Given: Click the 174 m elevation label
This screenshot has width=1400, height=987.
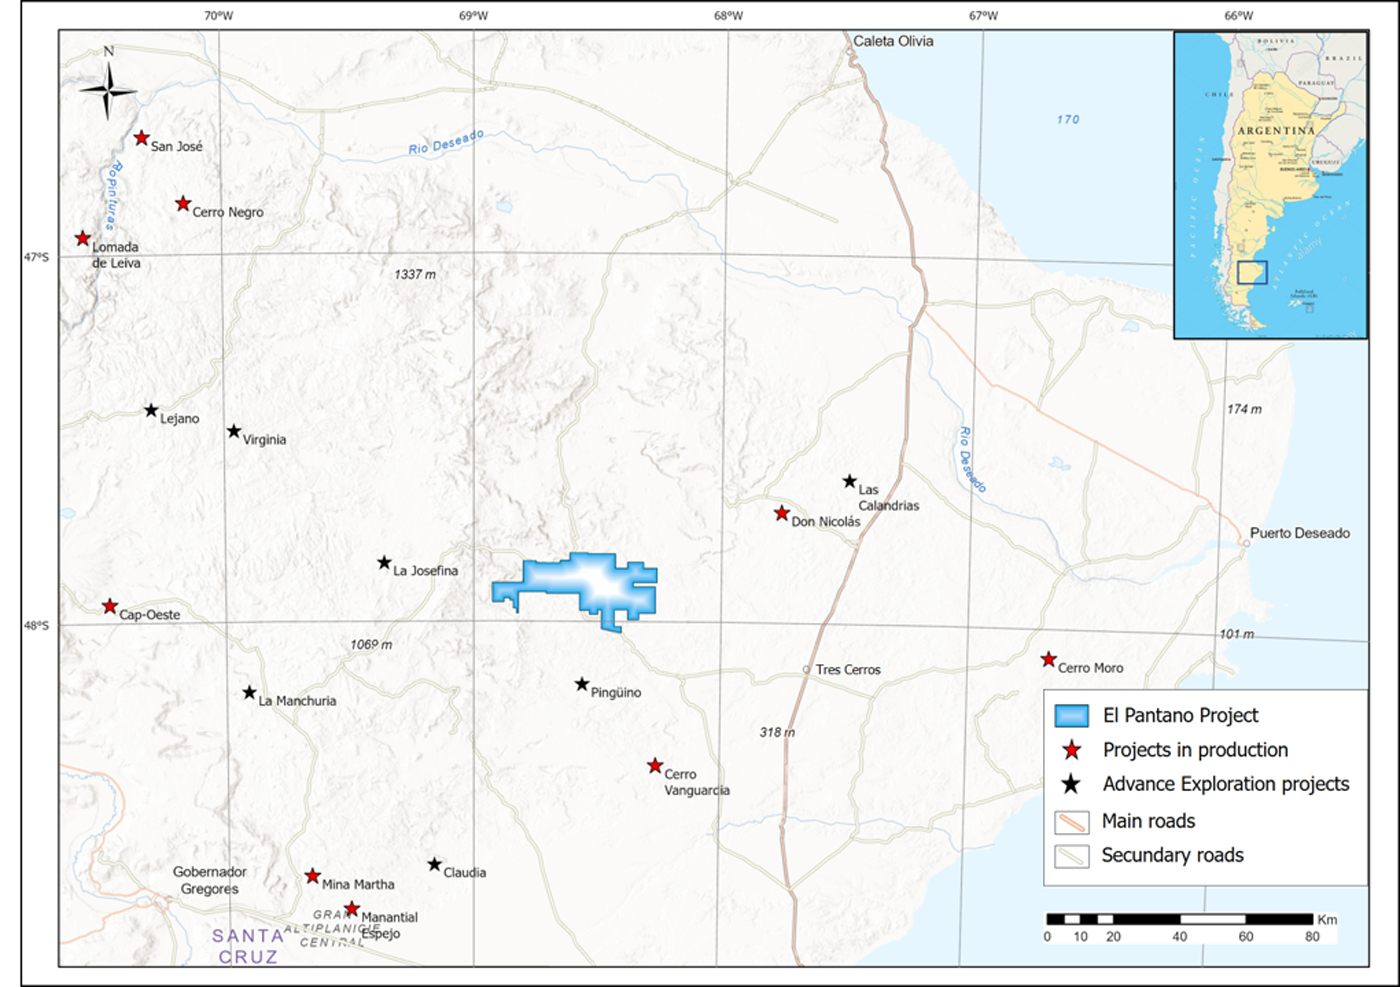Looking at the screenshot, I should 1244,409.
